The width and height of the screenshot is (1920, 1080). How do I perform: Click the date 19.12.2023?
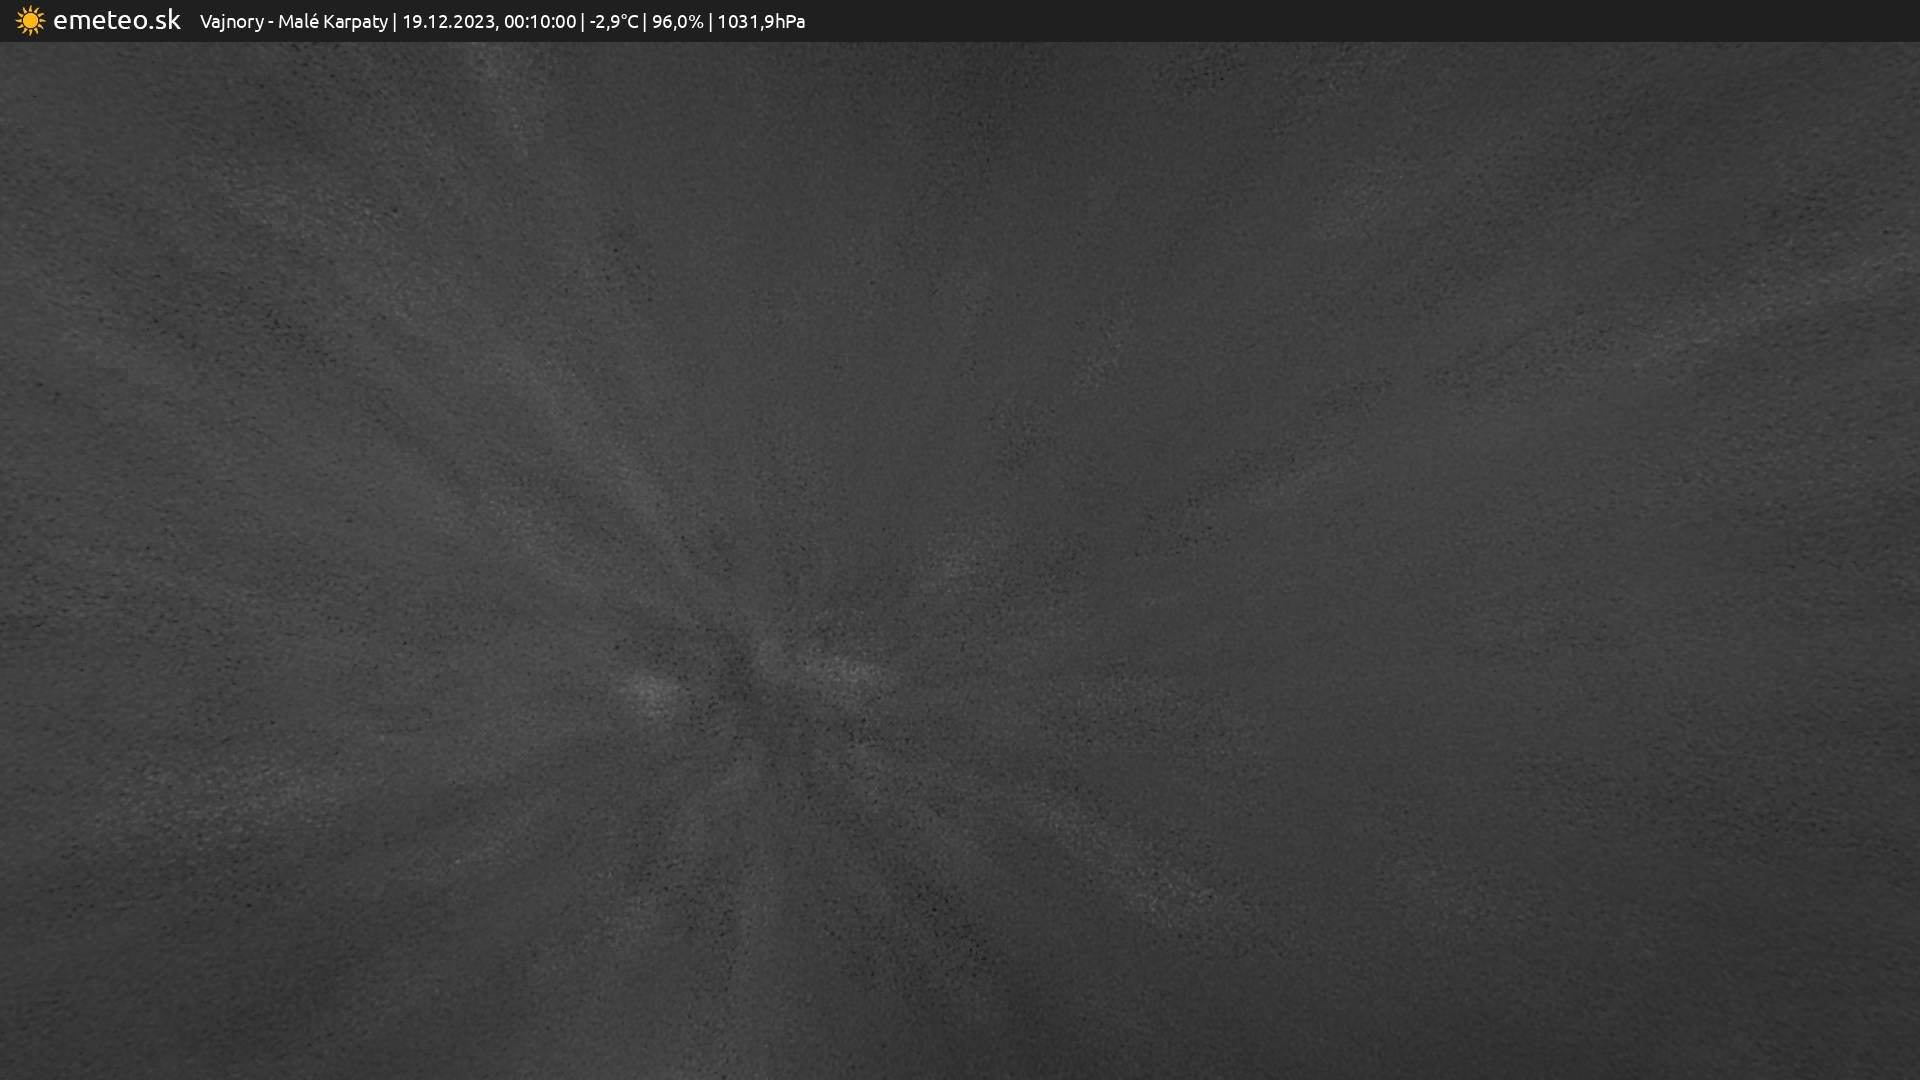[x=448, y=22]
